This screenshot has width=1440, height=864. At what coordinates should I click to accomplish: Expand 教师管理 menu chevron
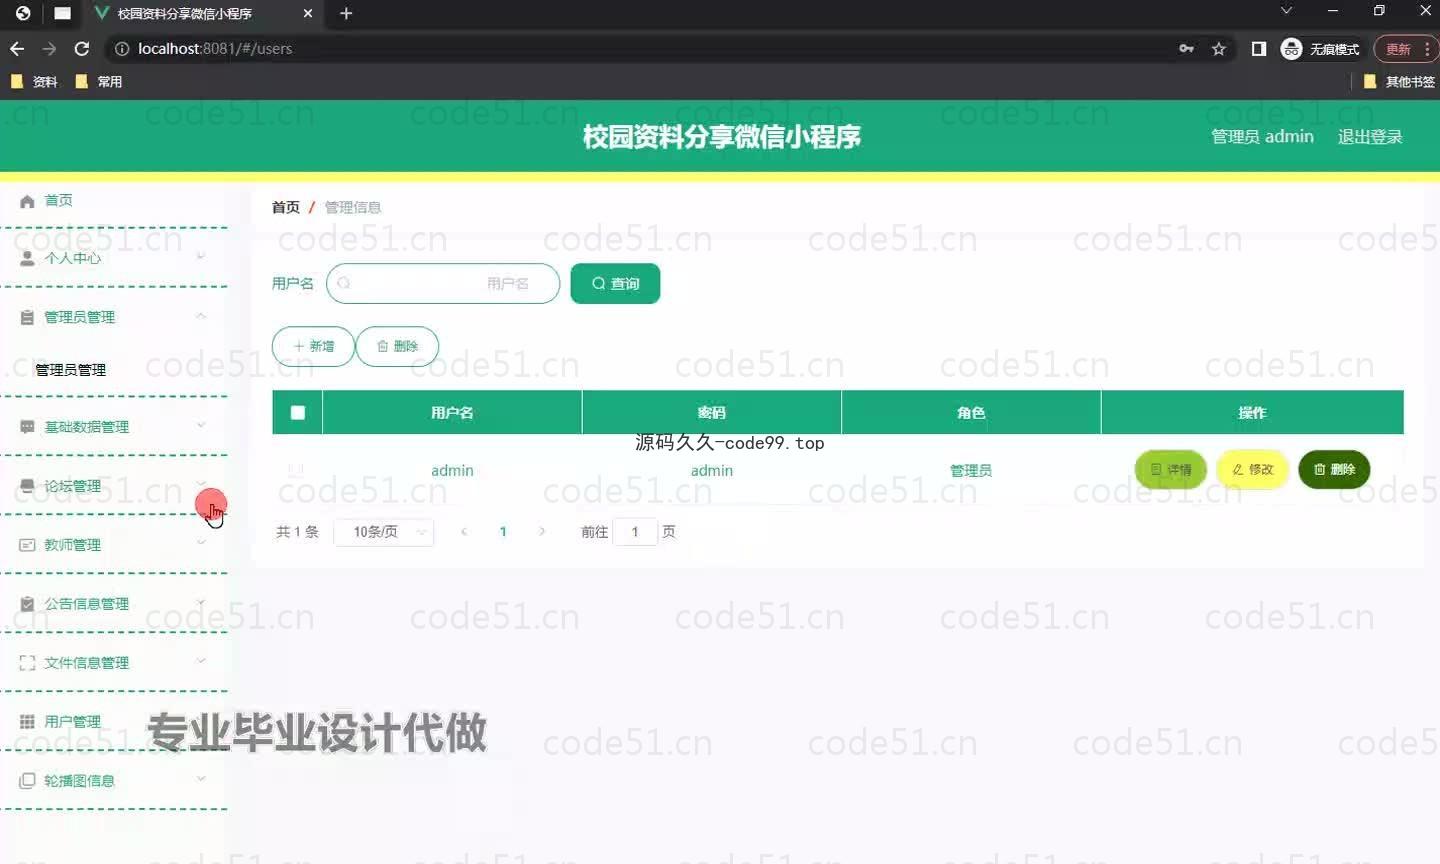[x=201, y=544]
